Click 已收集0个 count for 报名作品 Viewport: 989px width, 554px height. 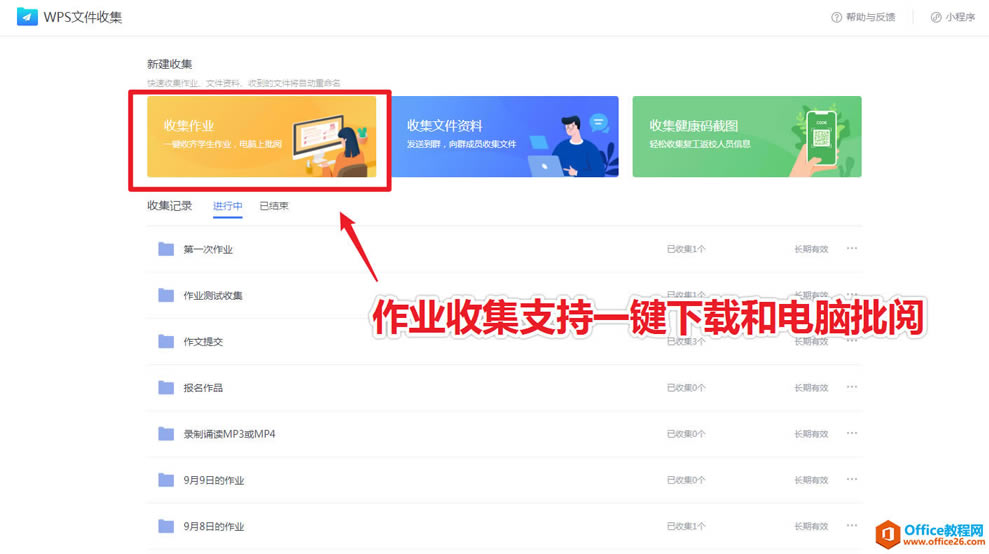click(686, 387)
